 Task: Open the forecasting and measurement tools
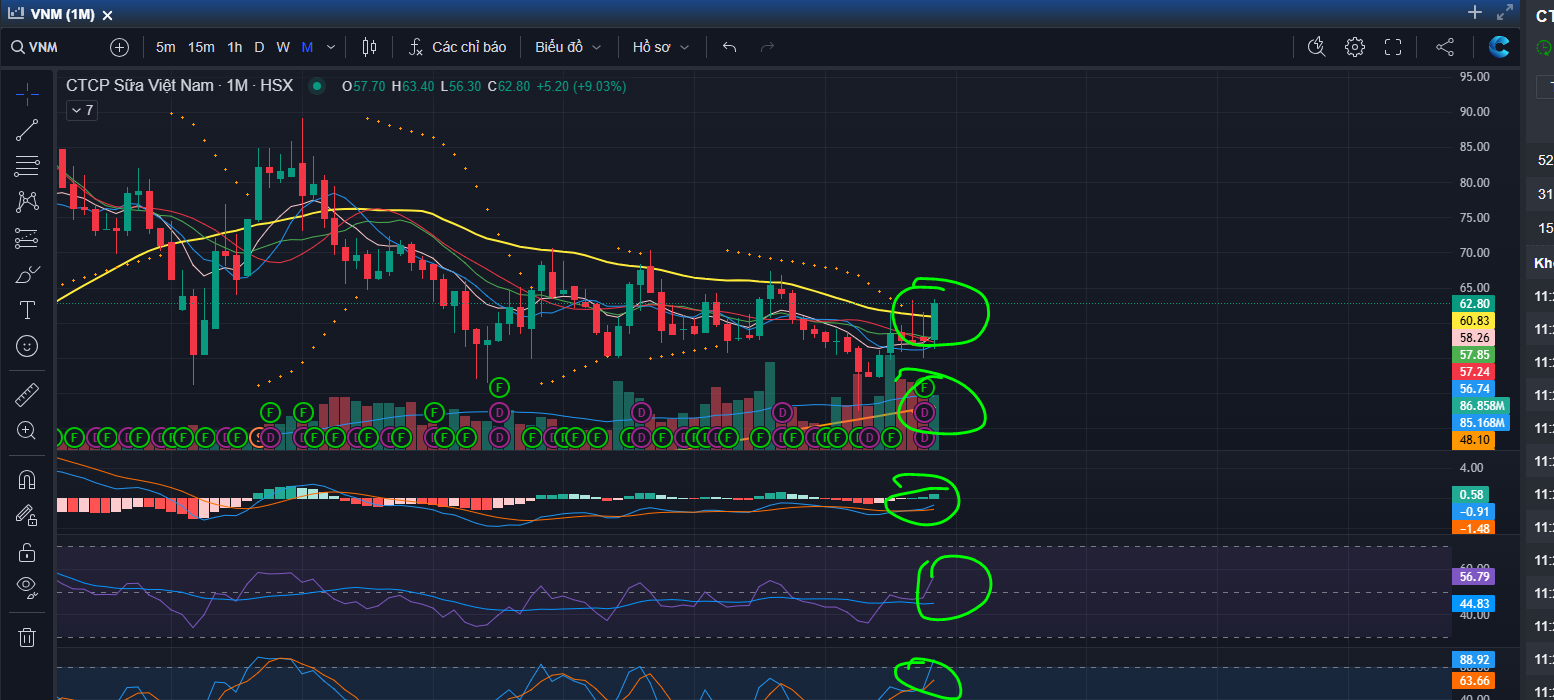(27, 238)
